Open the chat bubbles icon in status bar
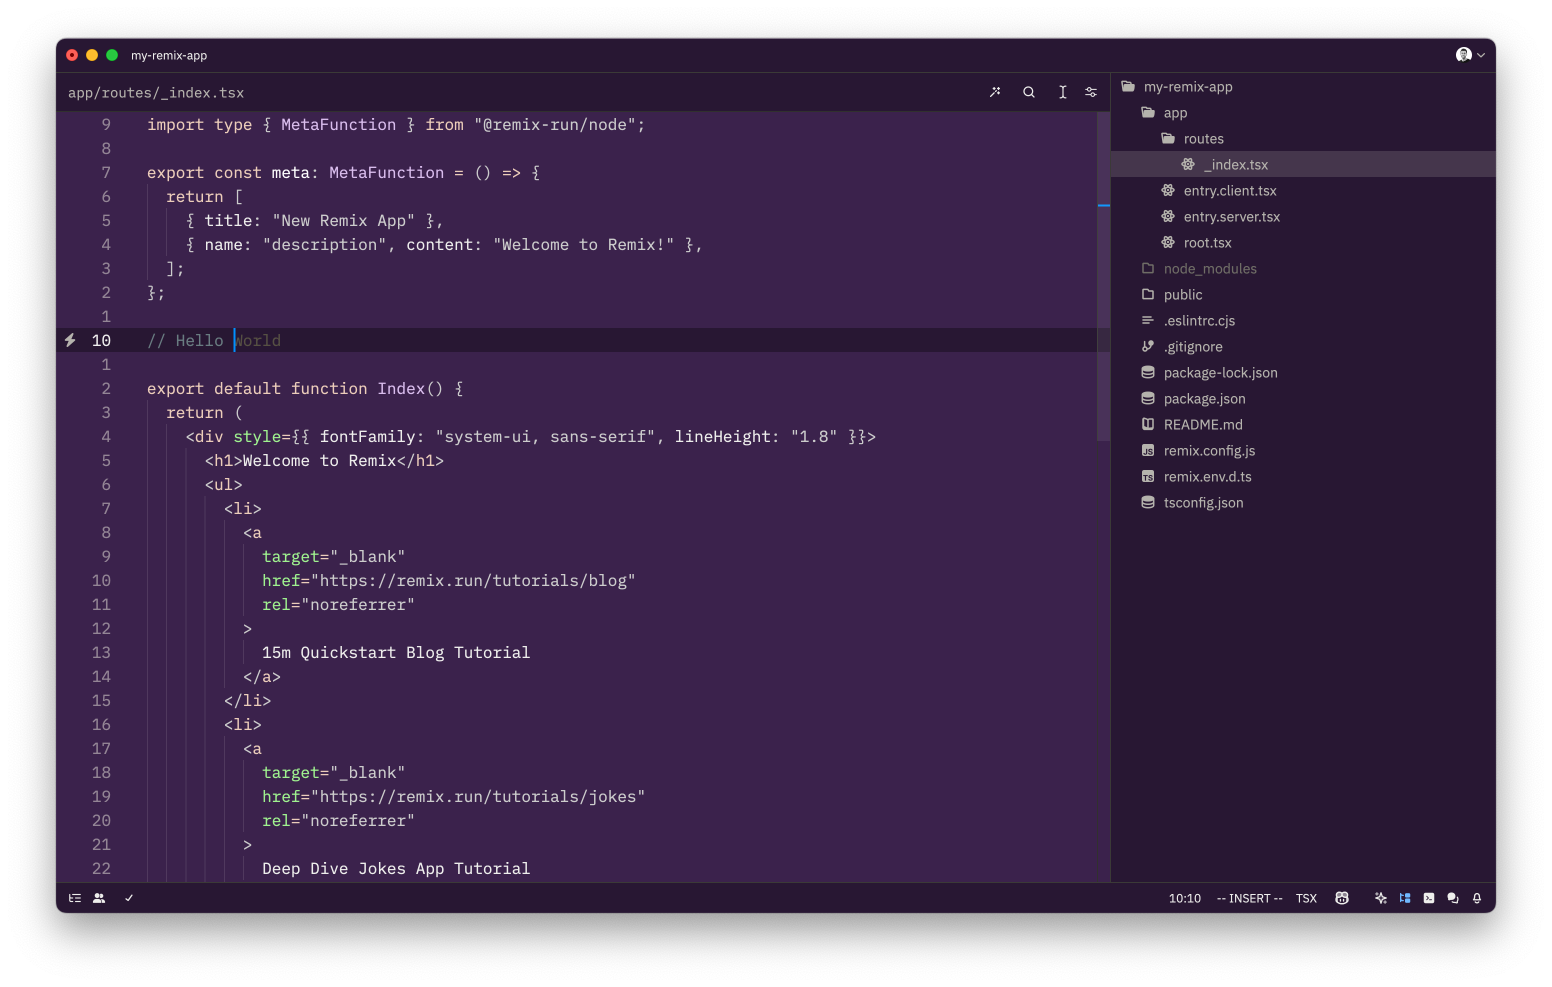Image resolution: width=1552 pixels, height=987 pixels. pyautogui.click(x=1453, y=898)
